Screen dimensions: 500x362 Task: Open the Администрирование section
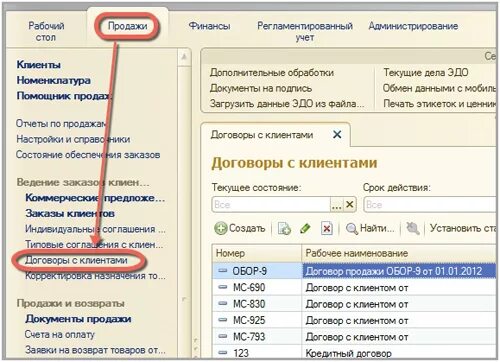[413, 26]
